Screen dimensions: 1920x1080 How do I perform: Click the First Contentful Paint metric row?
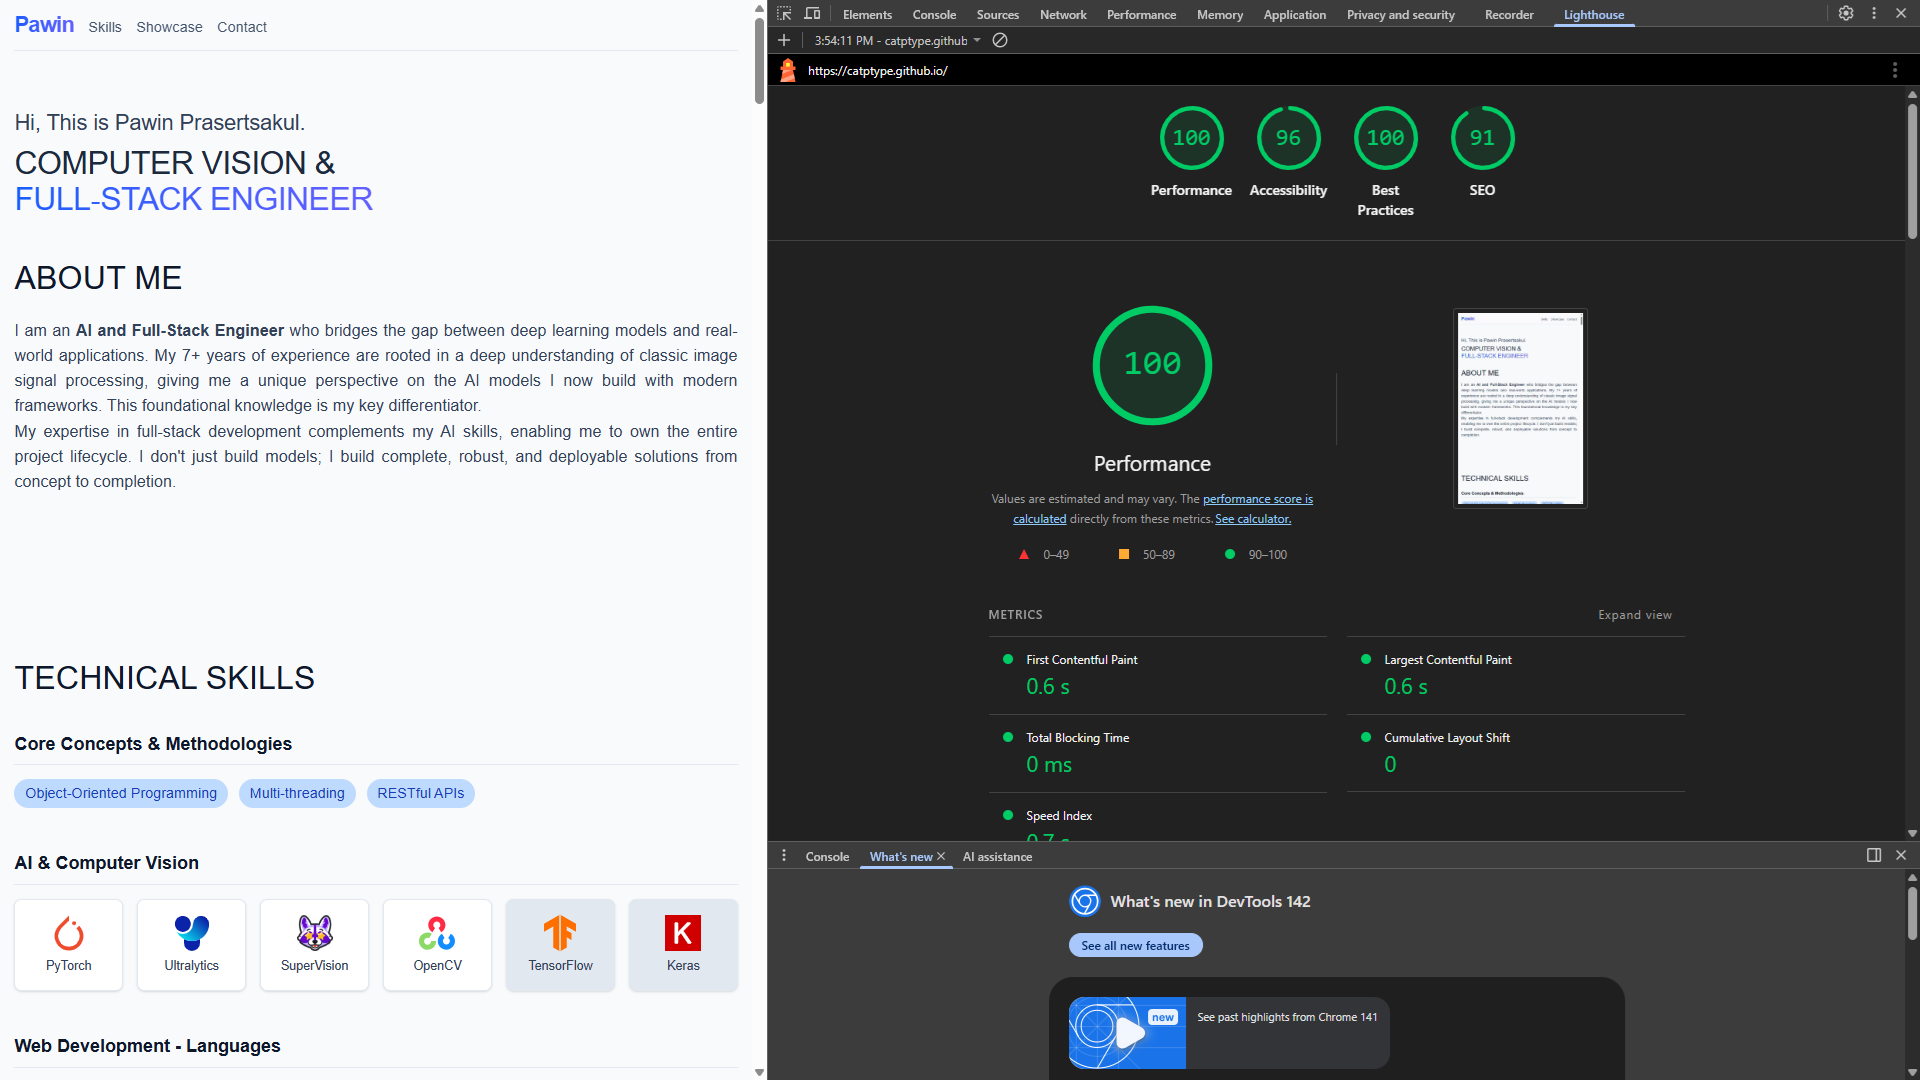tap(1157, 675)
